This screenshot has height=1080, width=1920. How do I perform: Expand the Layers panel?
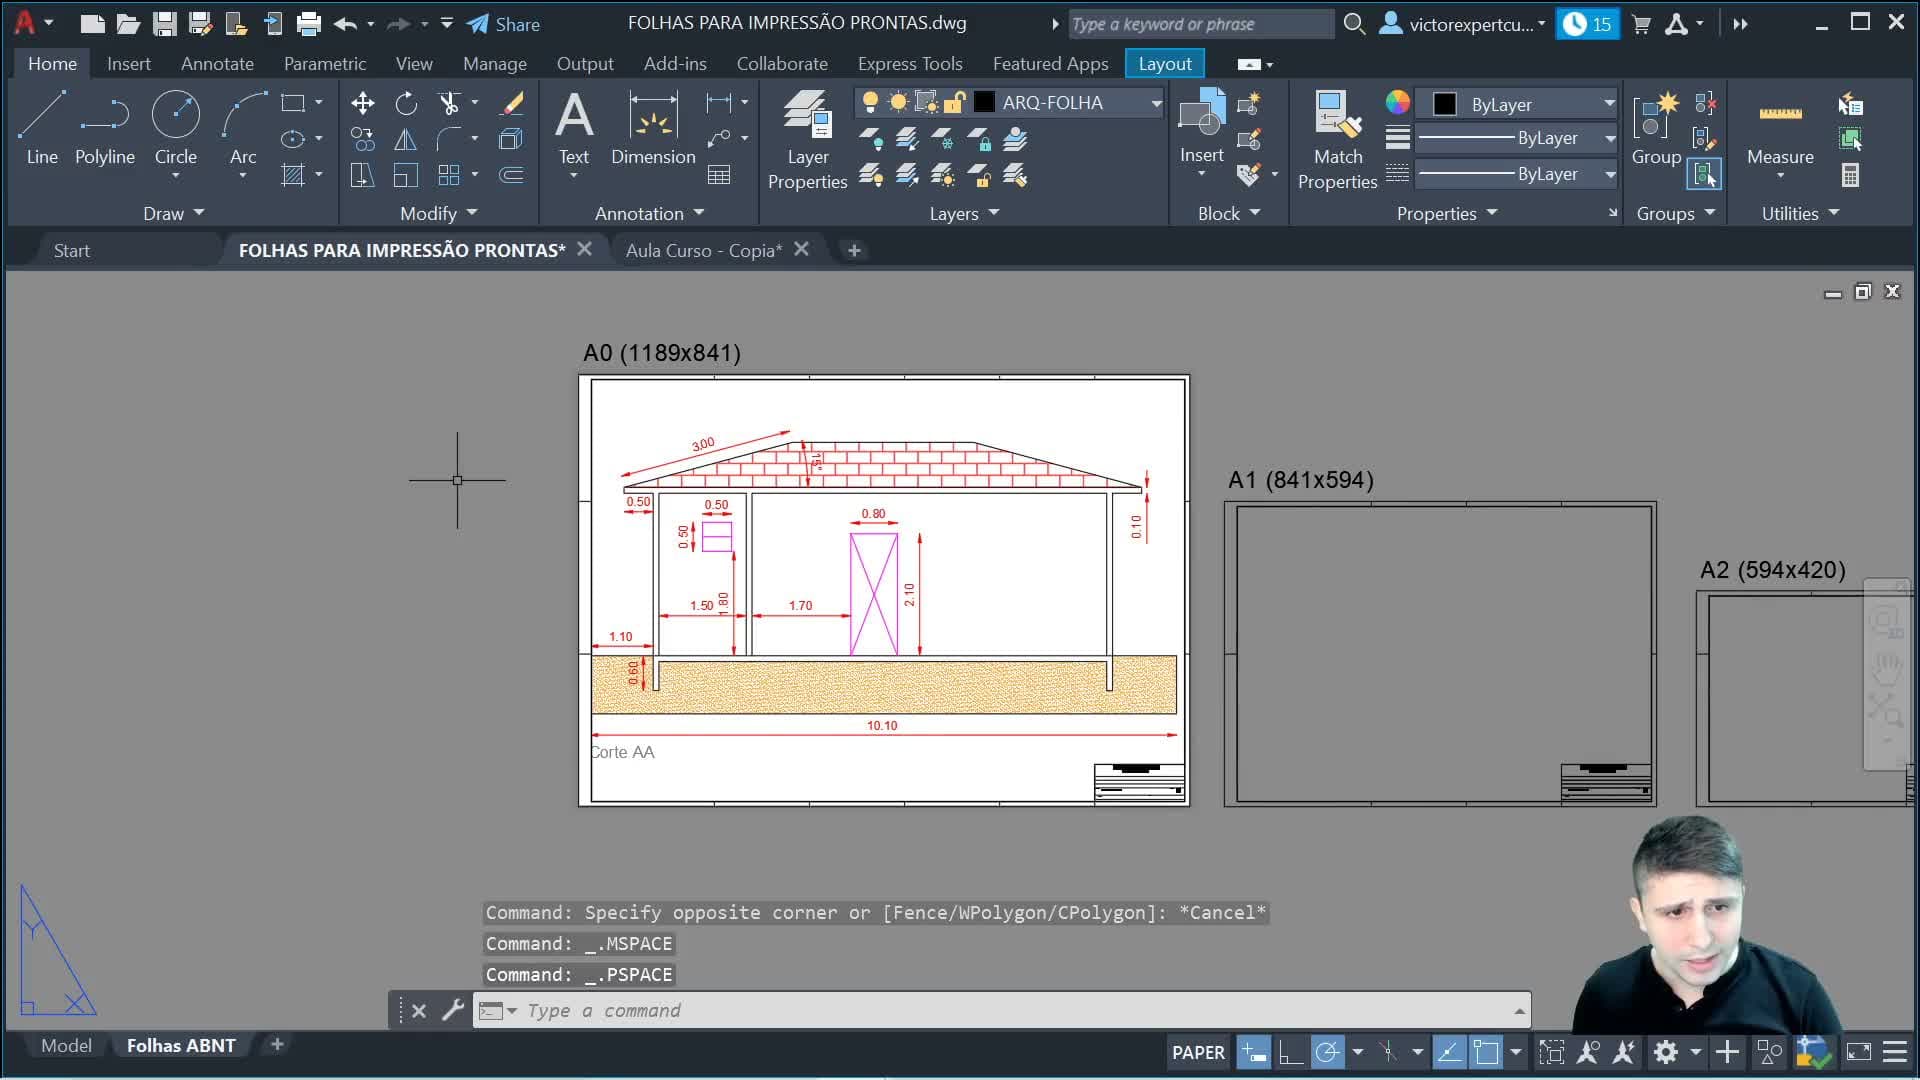click(964, 213)
